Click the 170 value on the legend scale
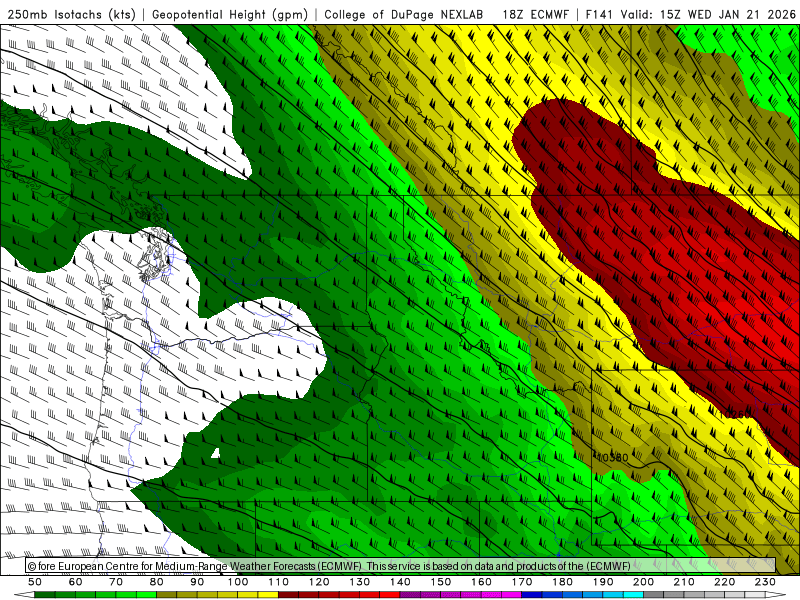Image resolution: width=800 pixels, height=600 pixels. 522,582
